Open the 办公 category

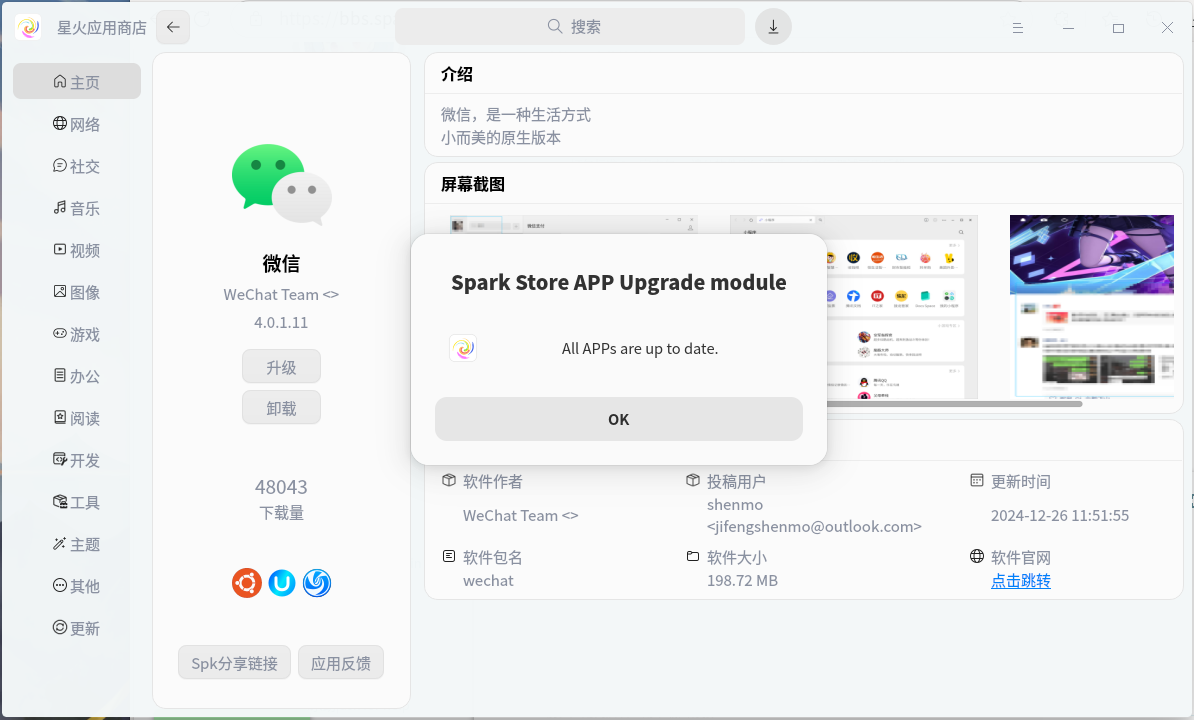(x=77, y=376)
